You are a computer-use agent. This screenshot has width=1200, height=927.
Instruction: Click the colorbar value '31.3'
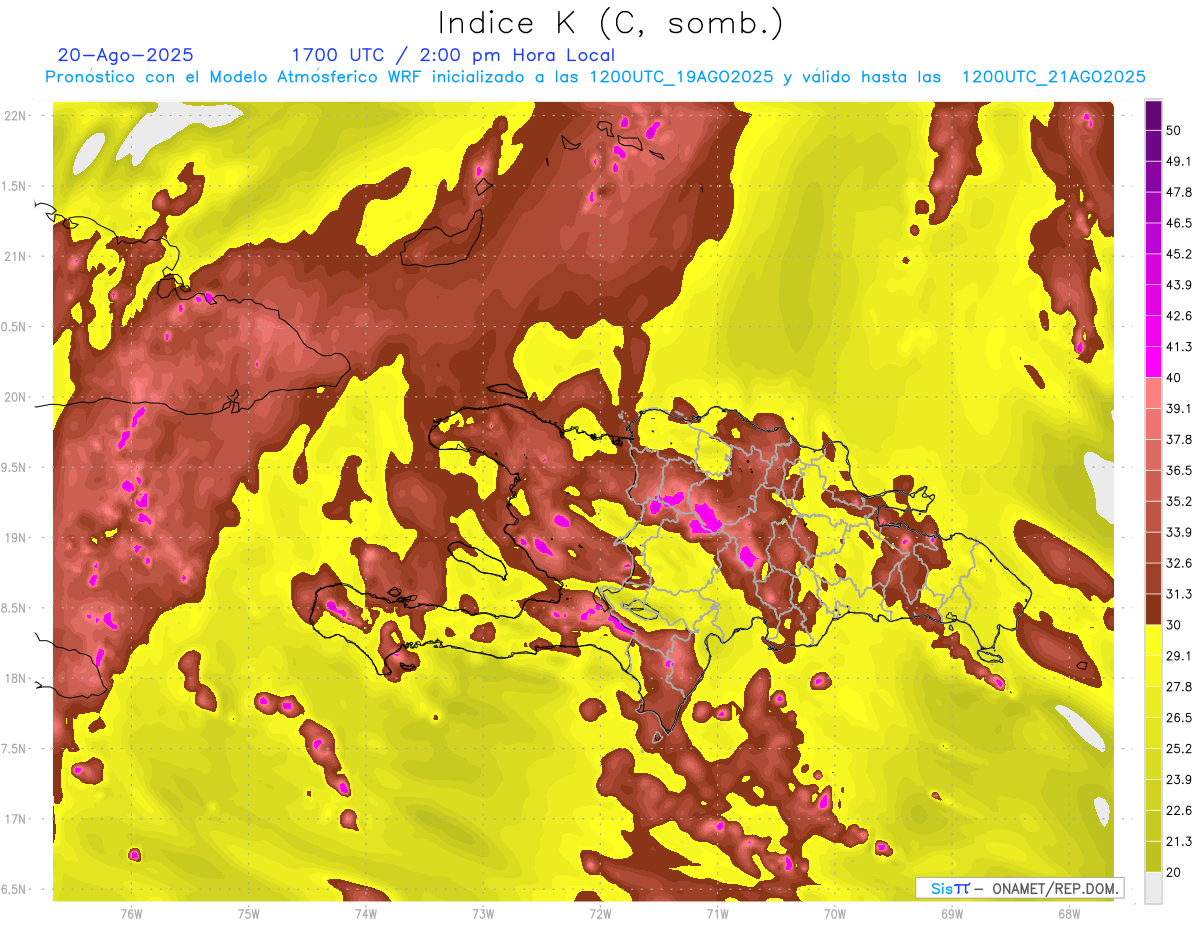click(1179, 594)
